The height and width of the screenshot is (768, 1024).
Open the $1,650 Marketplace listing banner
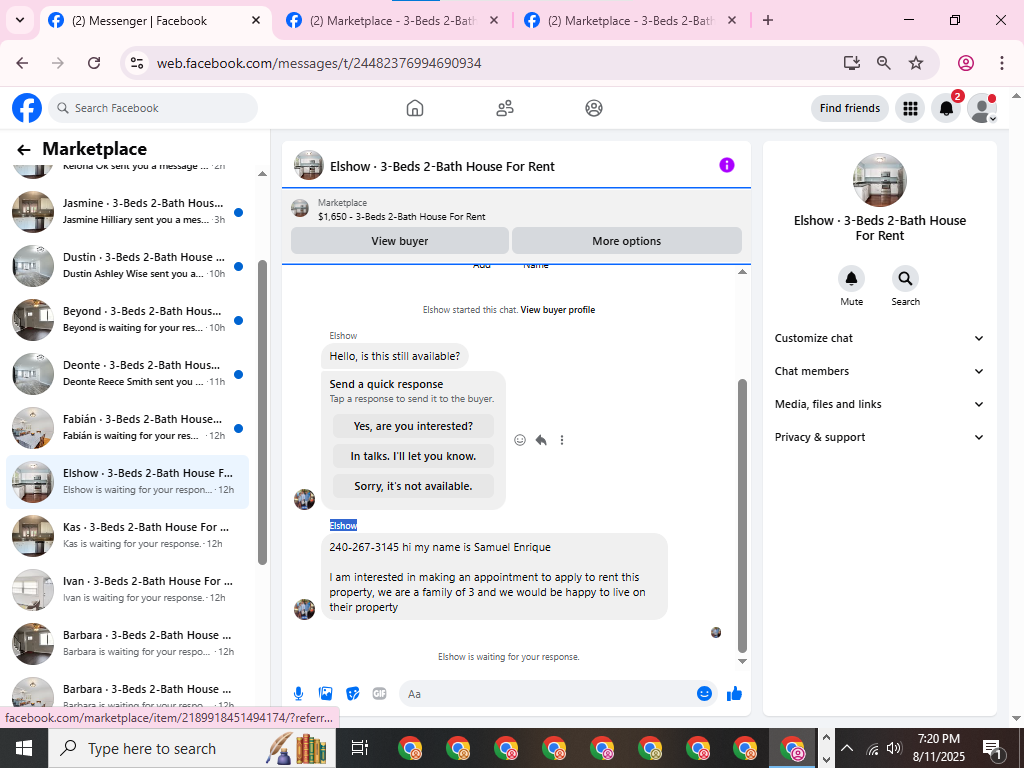tap(516, 210)
